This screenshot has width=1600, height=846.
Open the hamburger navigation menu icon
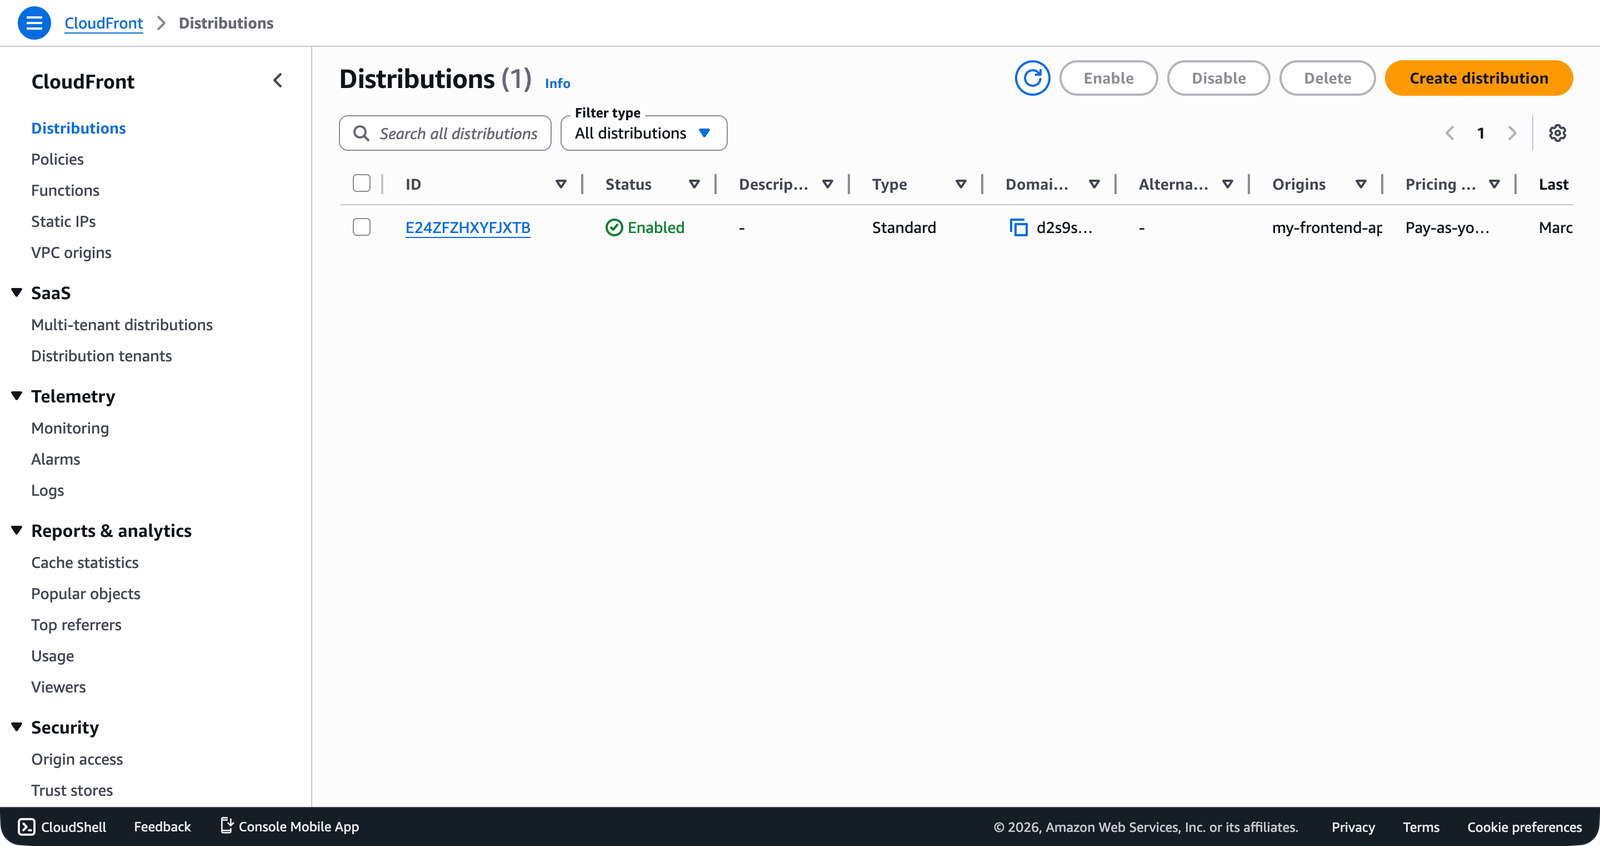[34, 23]
